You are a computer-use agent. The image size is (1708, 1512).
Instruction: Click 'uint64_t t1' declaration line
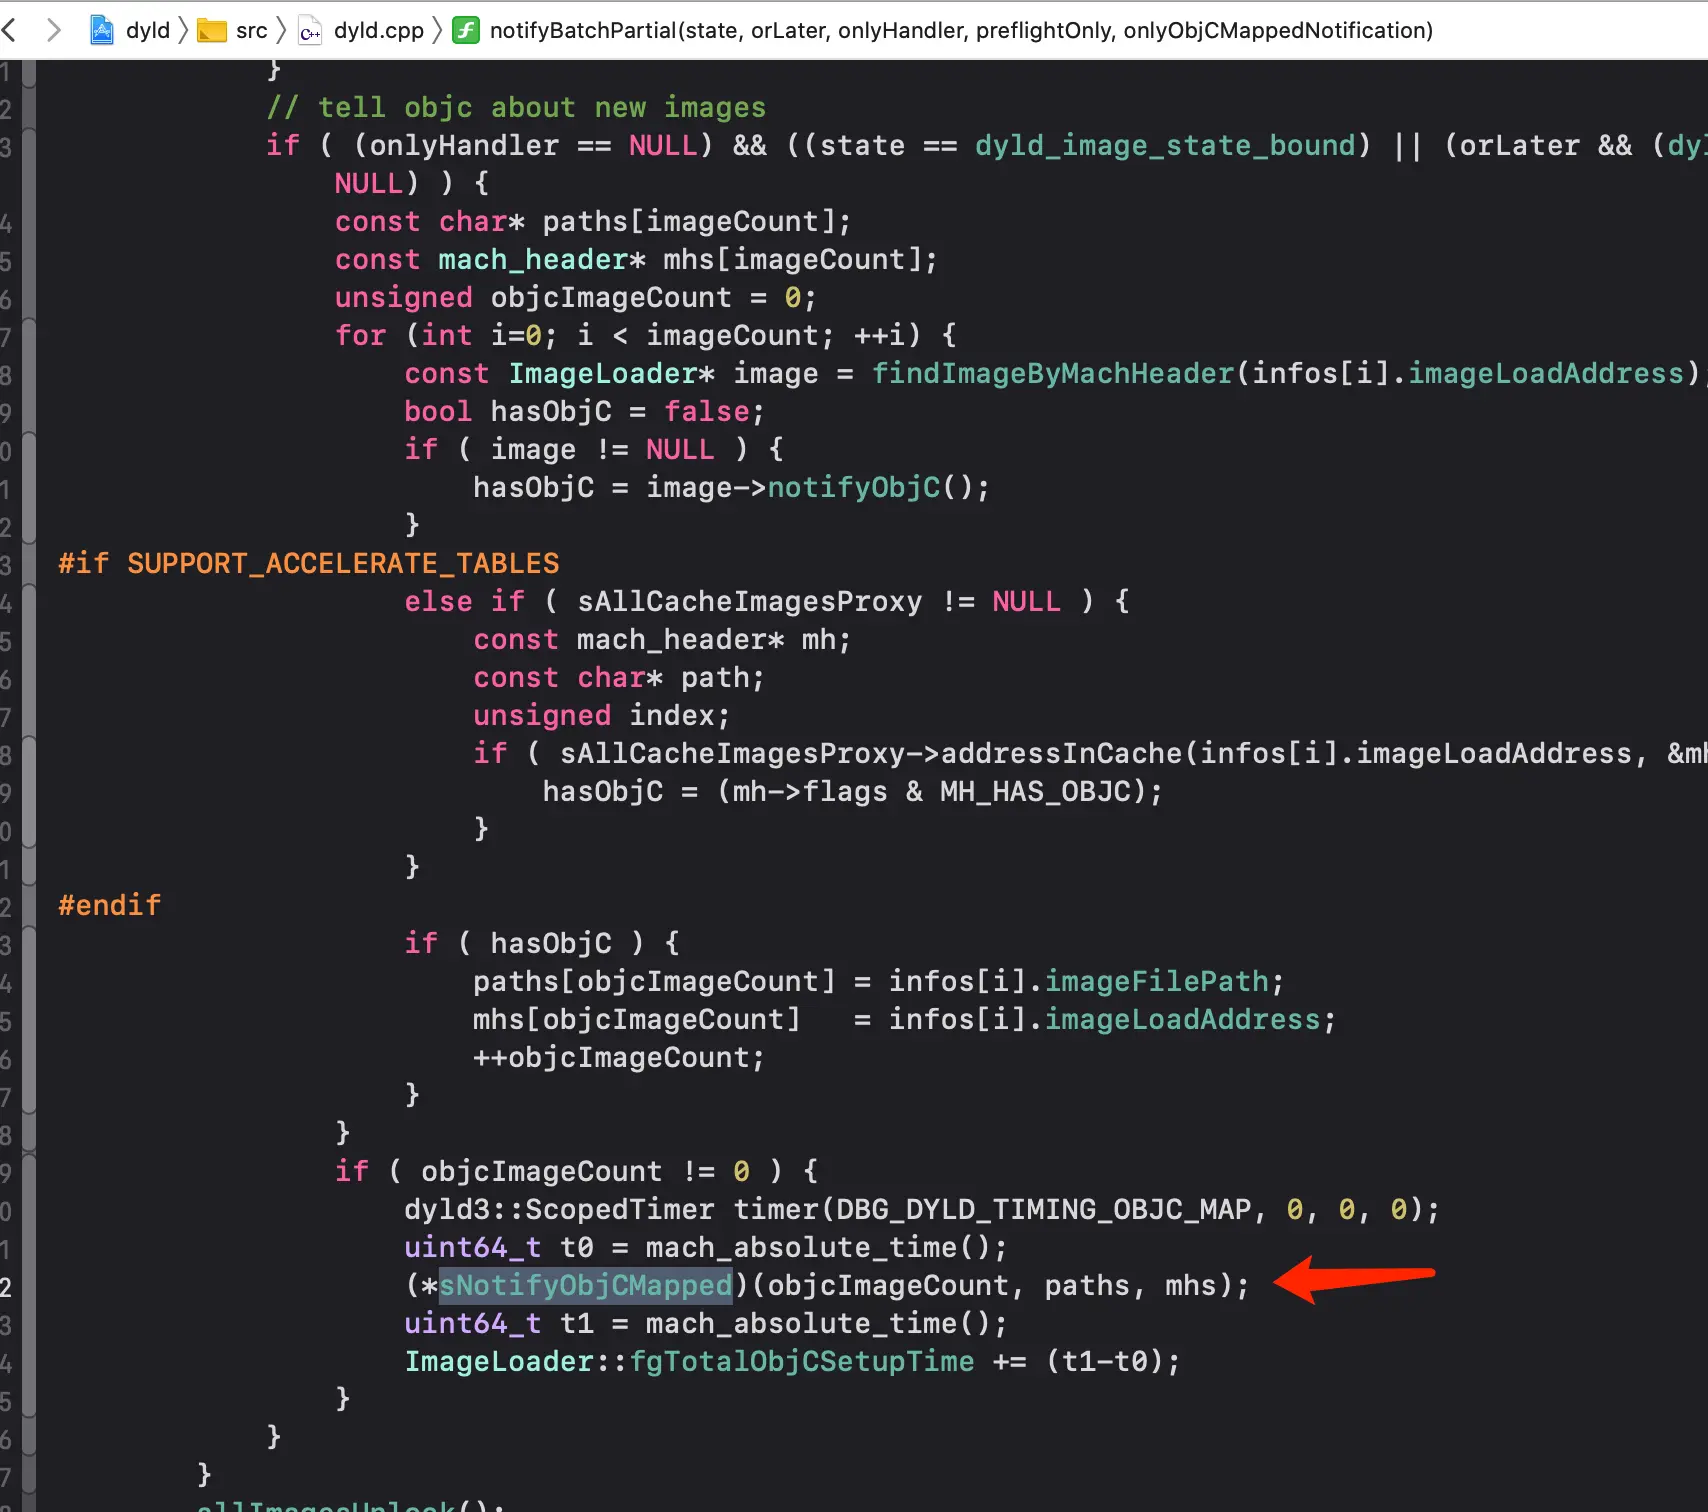[706, 1323]
